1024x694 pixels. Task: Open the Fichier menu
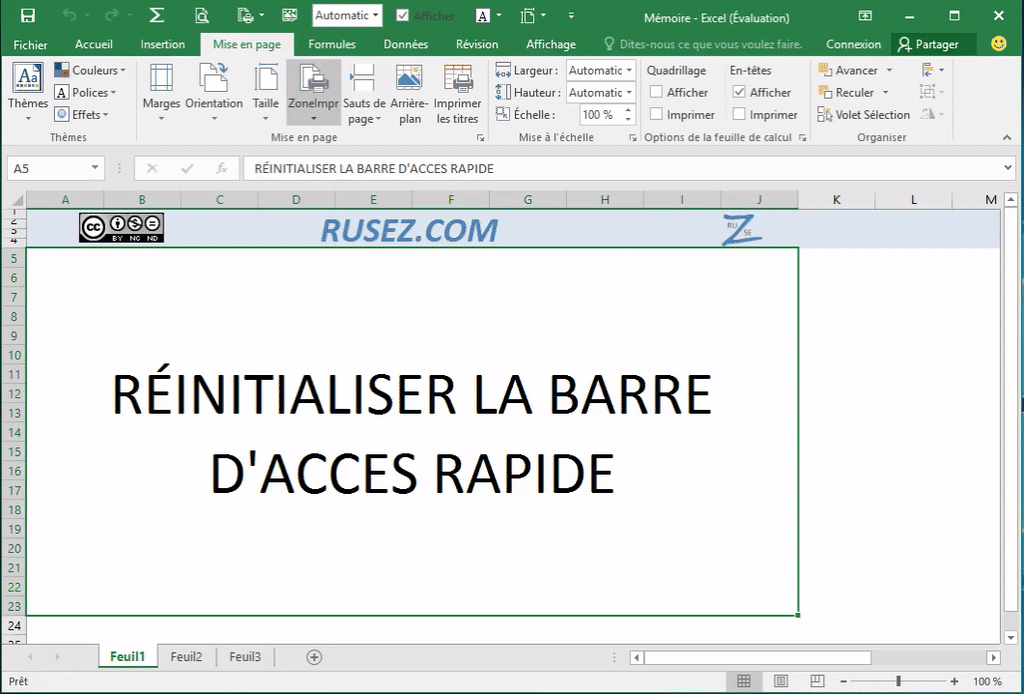coord(30,44)
